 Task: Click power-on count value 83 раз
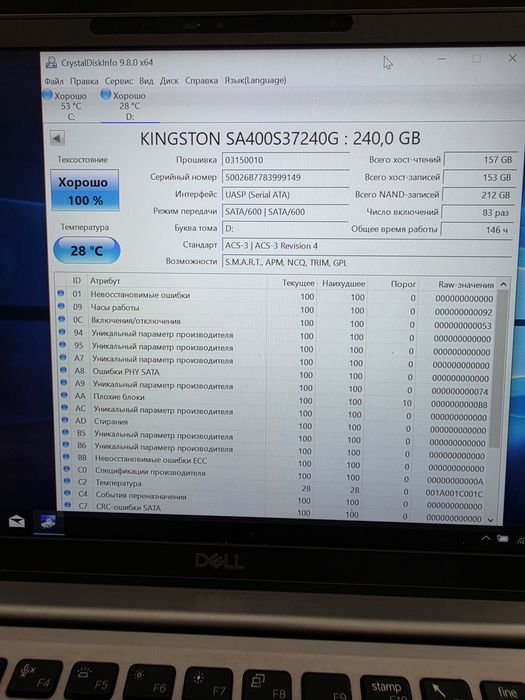(x=477, y=212)
